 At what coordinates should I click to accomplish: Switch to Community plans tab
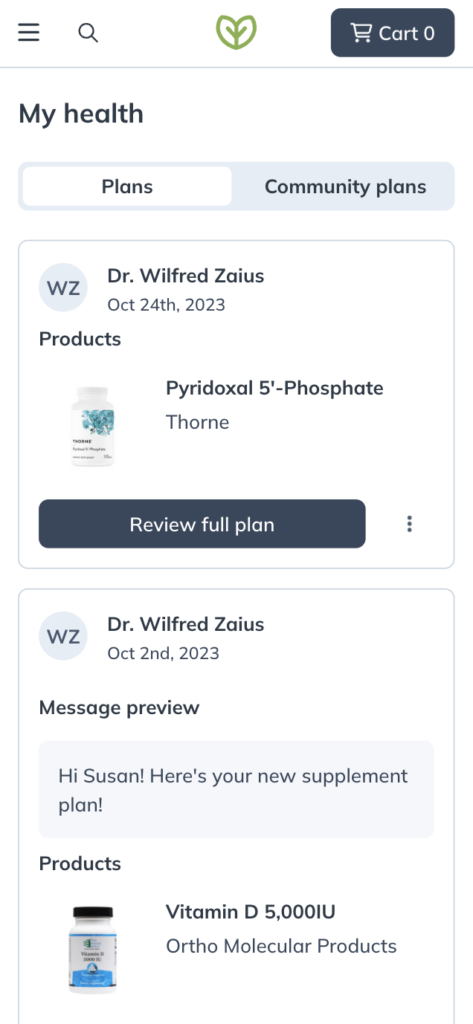345,187
